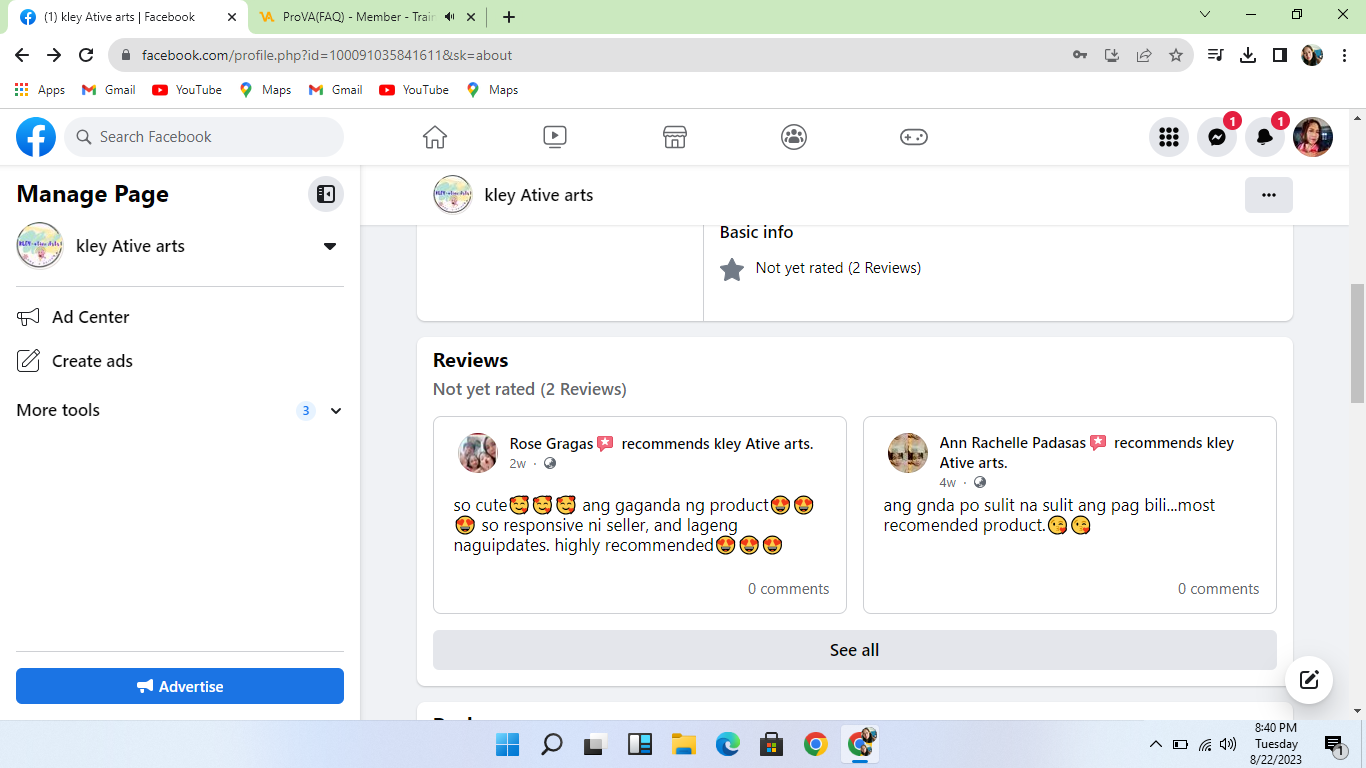Viewport: 1366px width, 768px height.
Task: Show hidden system tray icons
Action: [x=1156, y=744]
